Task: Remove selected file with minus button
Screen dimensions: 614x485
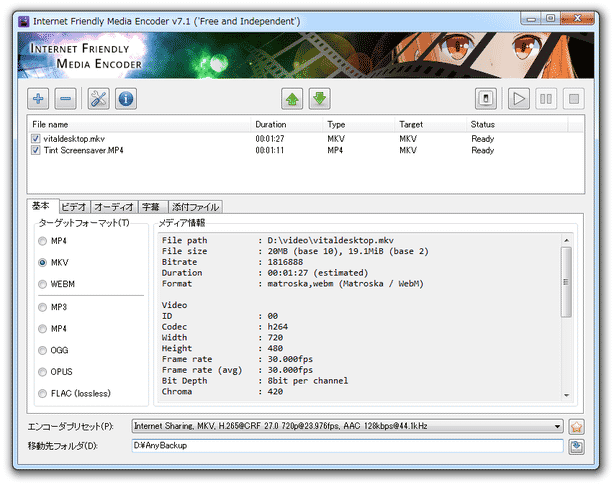Action: tap(65, 99)
